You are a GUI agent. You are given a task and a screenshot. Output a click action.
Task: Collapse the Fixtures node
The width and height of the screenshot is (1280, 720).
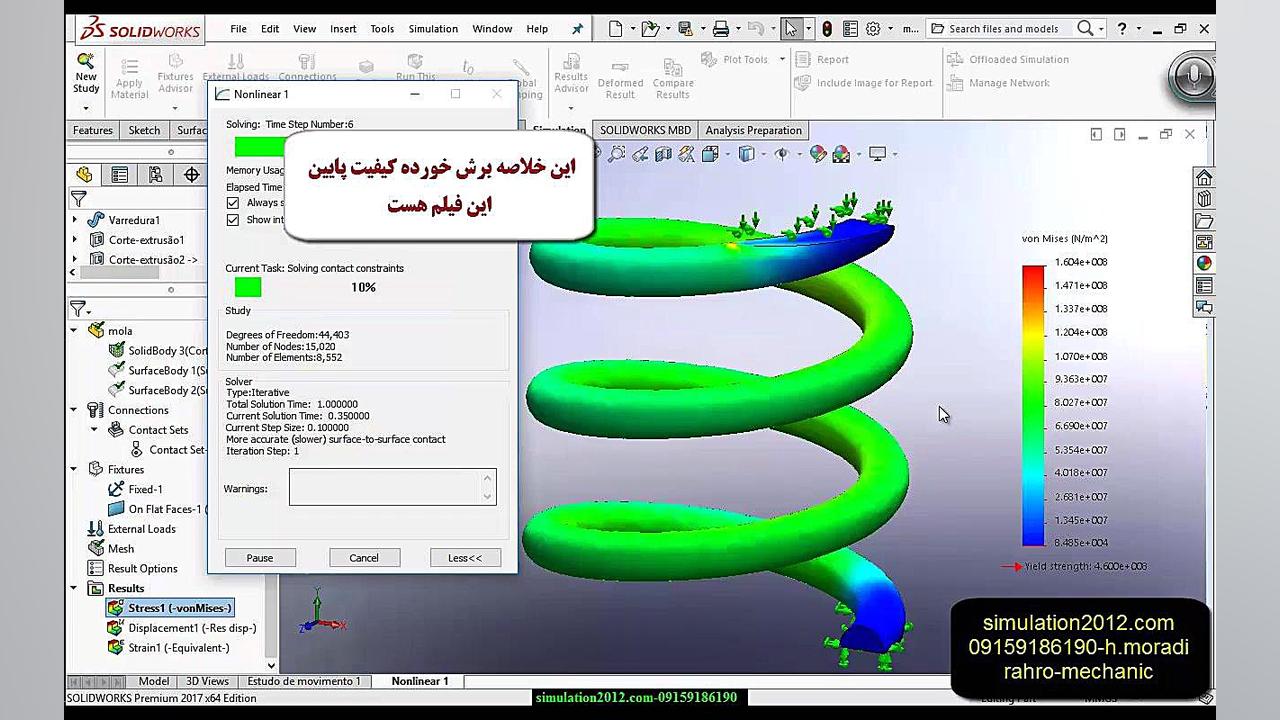(74, 469)
